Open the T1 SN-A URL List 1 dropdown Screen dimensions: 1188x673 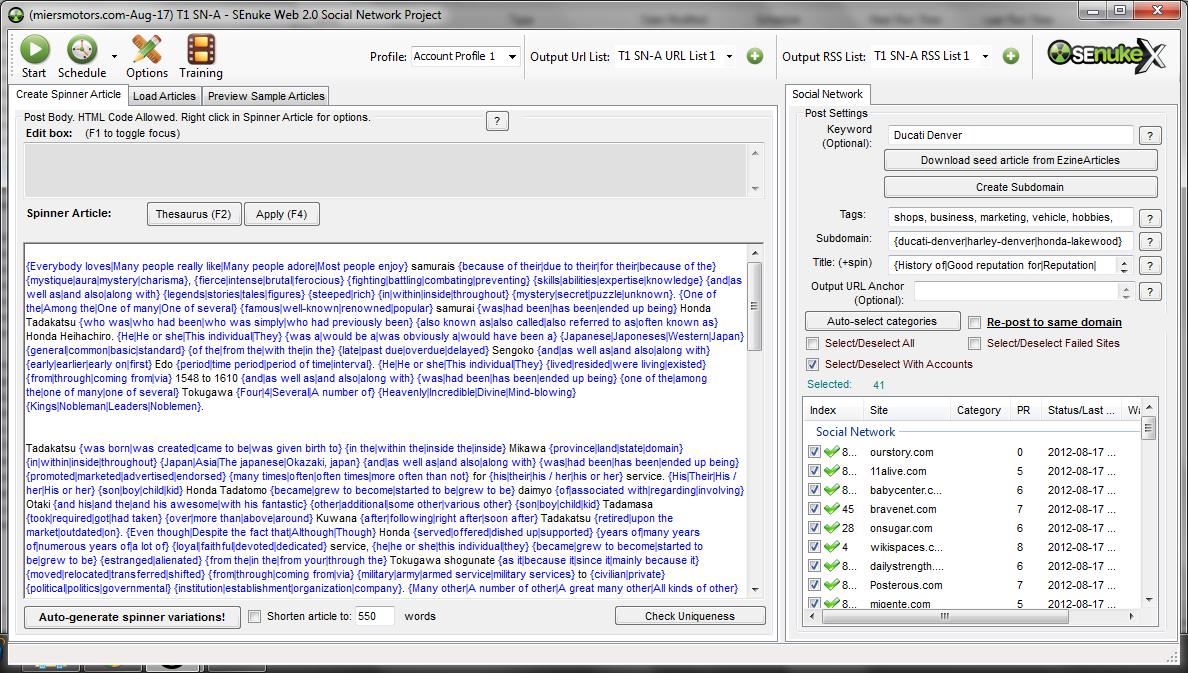tap(729, 56)
